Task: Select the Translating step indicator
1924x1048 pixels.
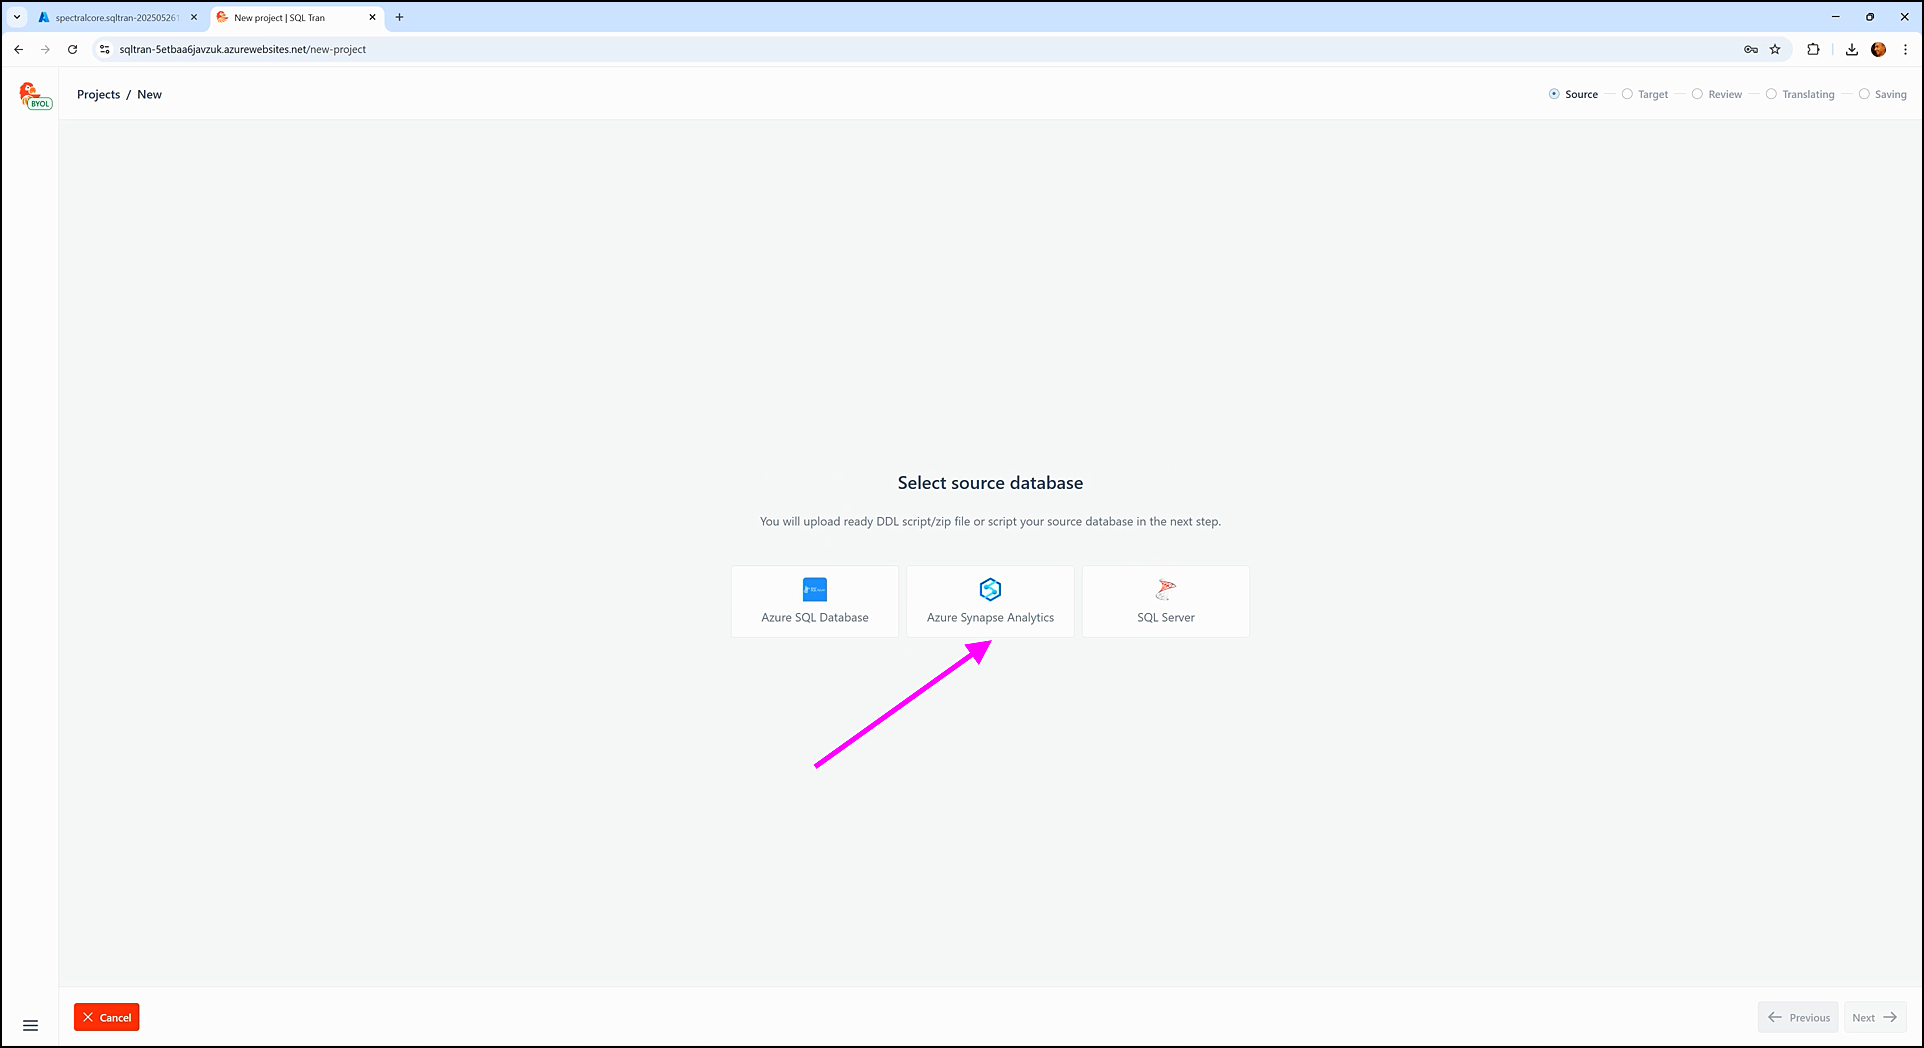Action: coord(1771,94)
